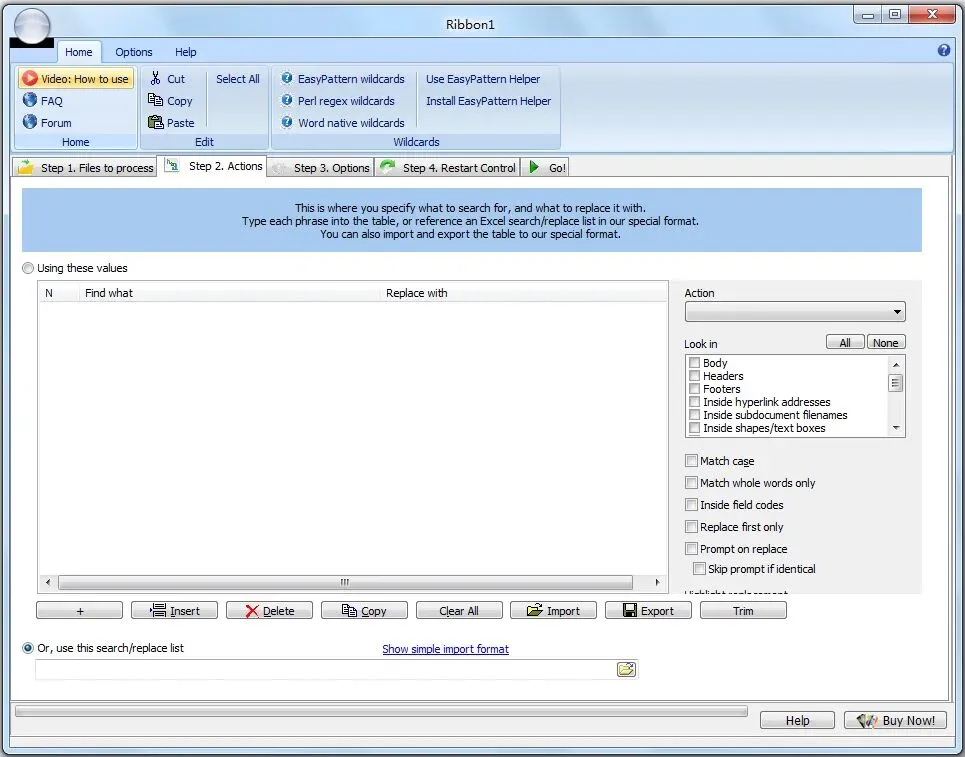Viewport: 965px width, 757px height.
Task: Open Show simple import format link
Action: pos(445,649)
